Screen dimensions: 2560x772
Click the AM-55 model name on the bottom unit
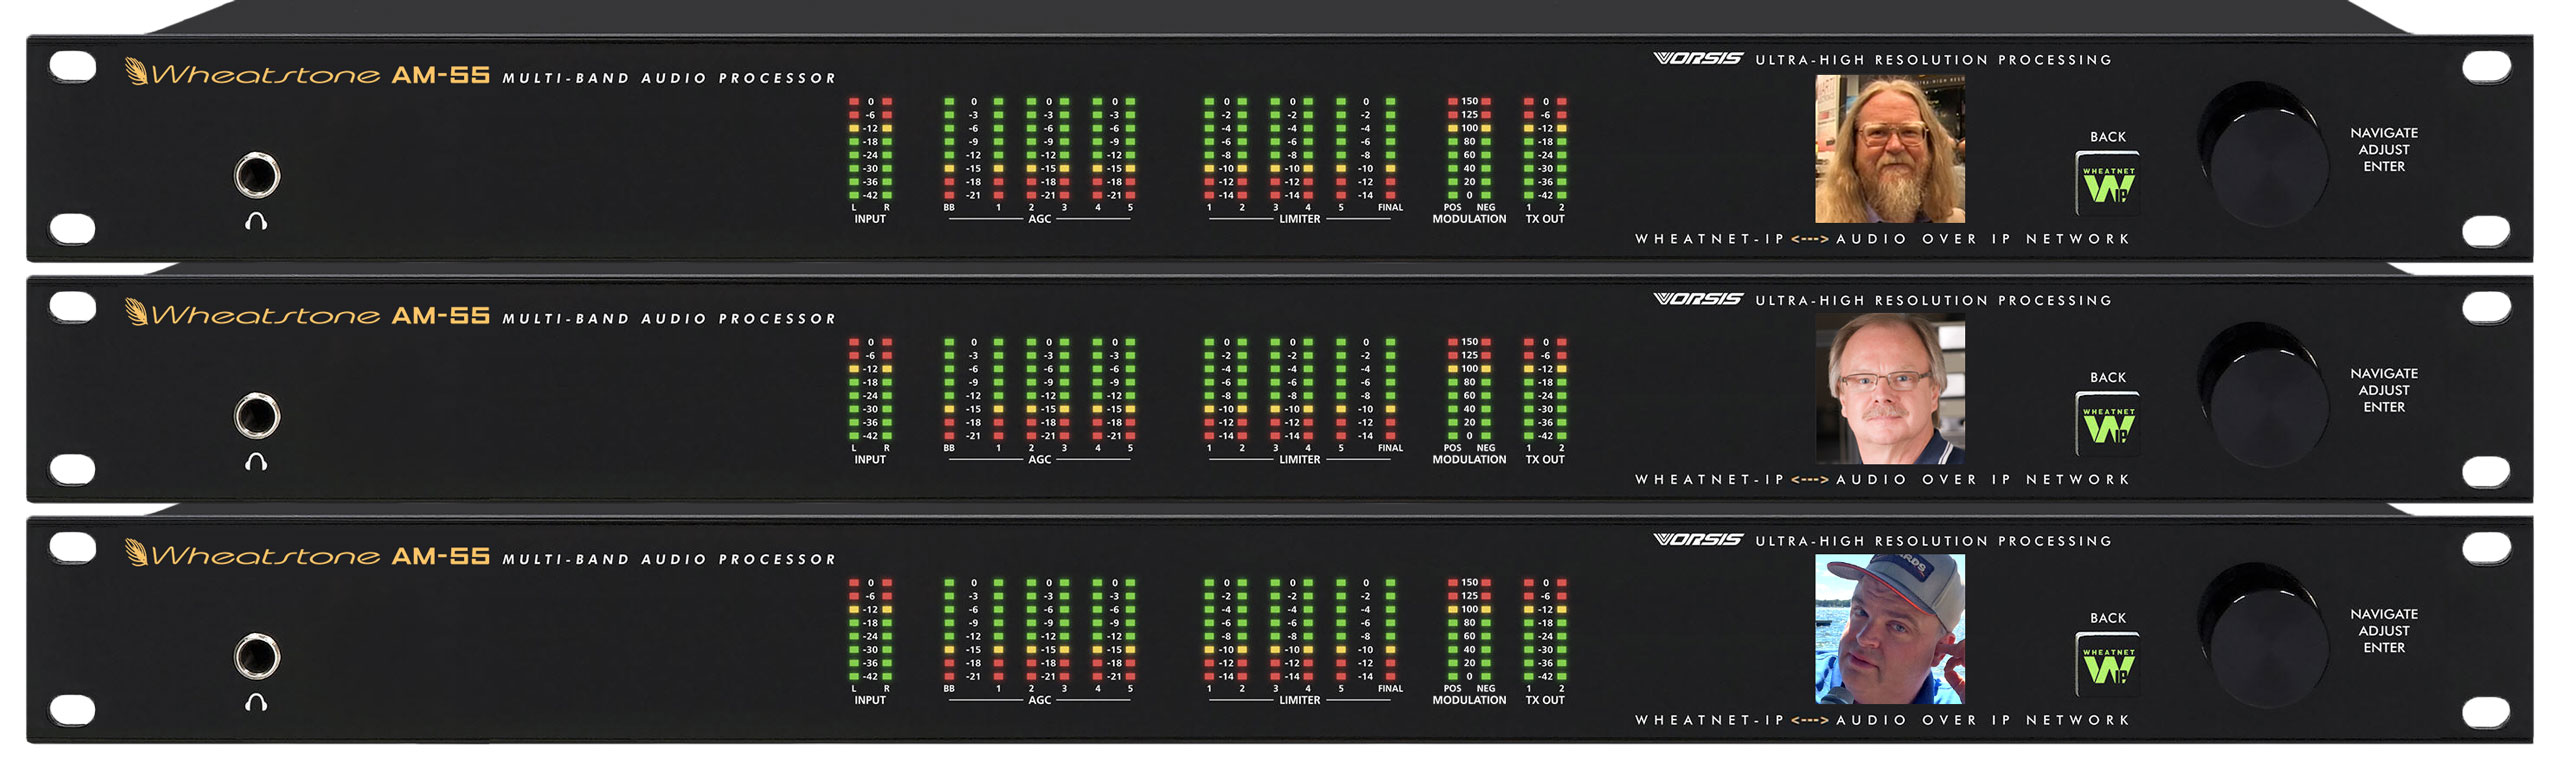point(440,556)
